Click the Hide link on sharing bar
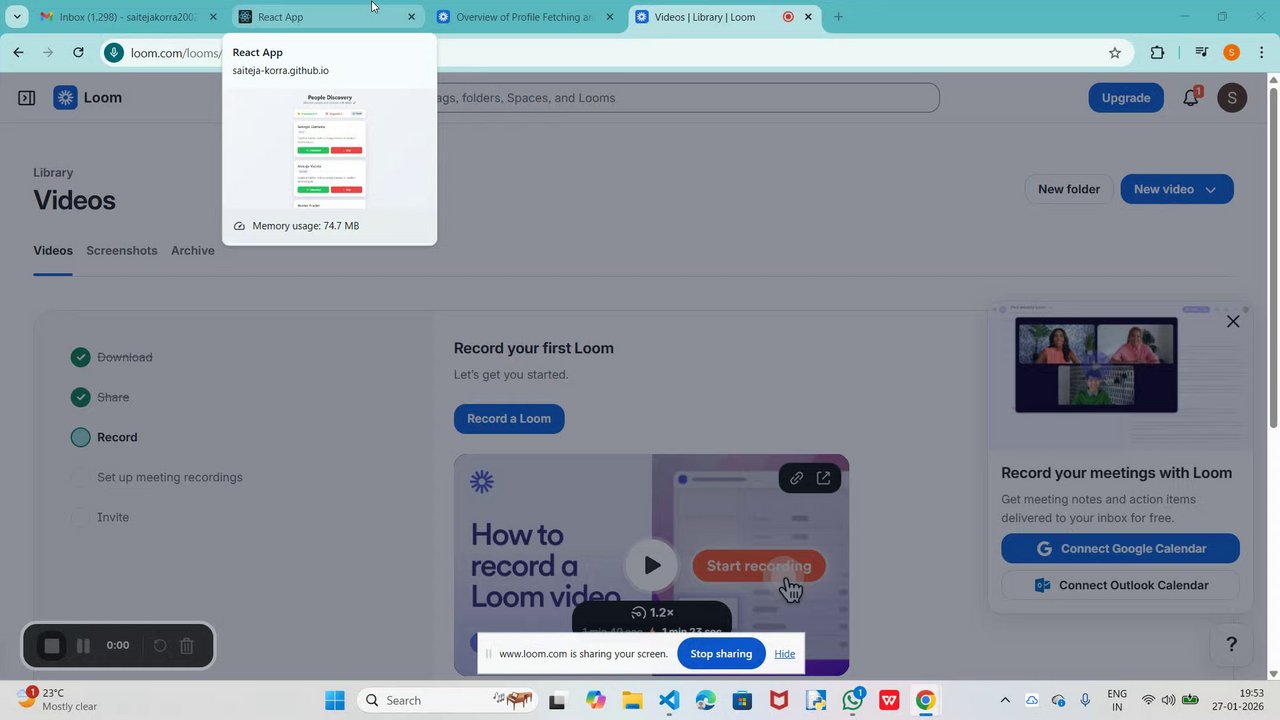This screenshot has height=720, width=1280. click(x=785, y=654)
